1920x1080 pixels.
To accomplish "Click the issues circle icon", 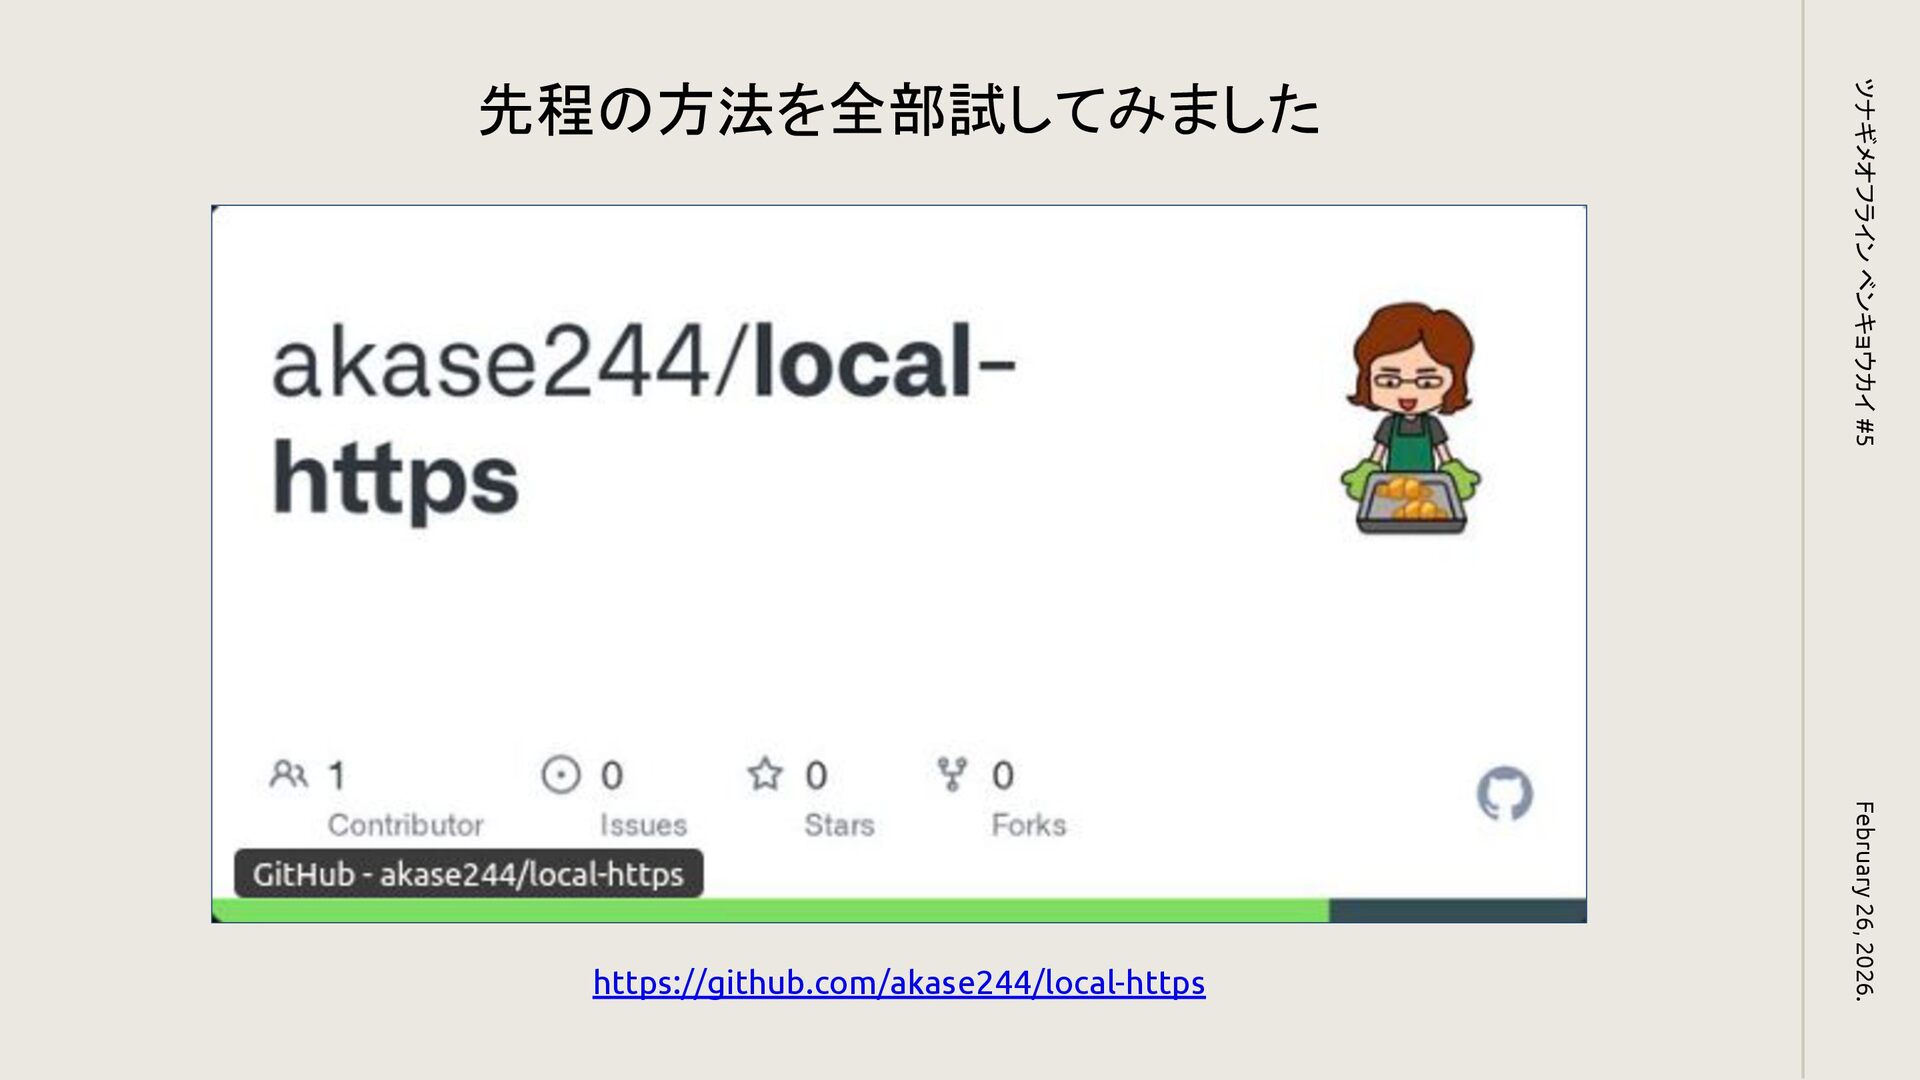I will pos(560,775).
